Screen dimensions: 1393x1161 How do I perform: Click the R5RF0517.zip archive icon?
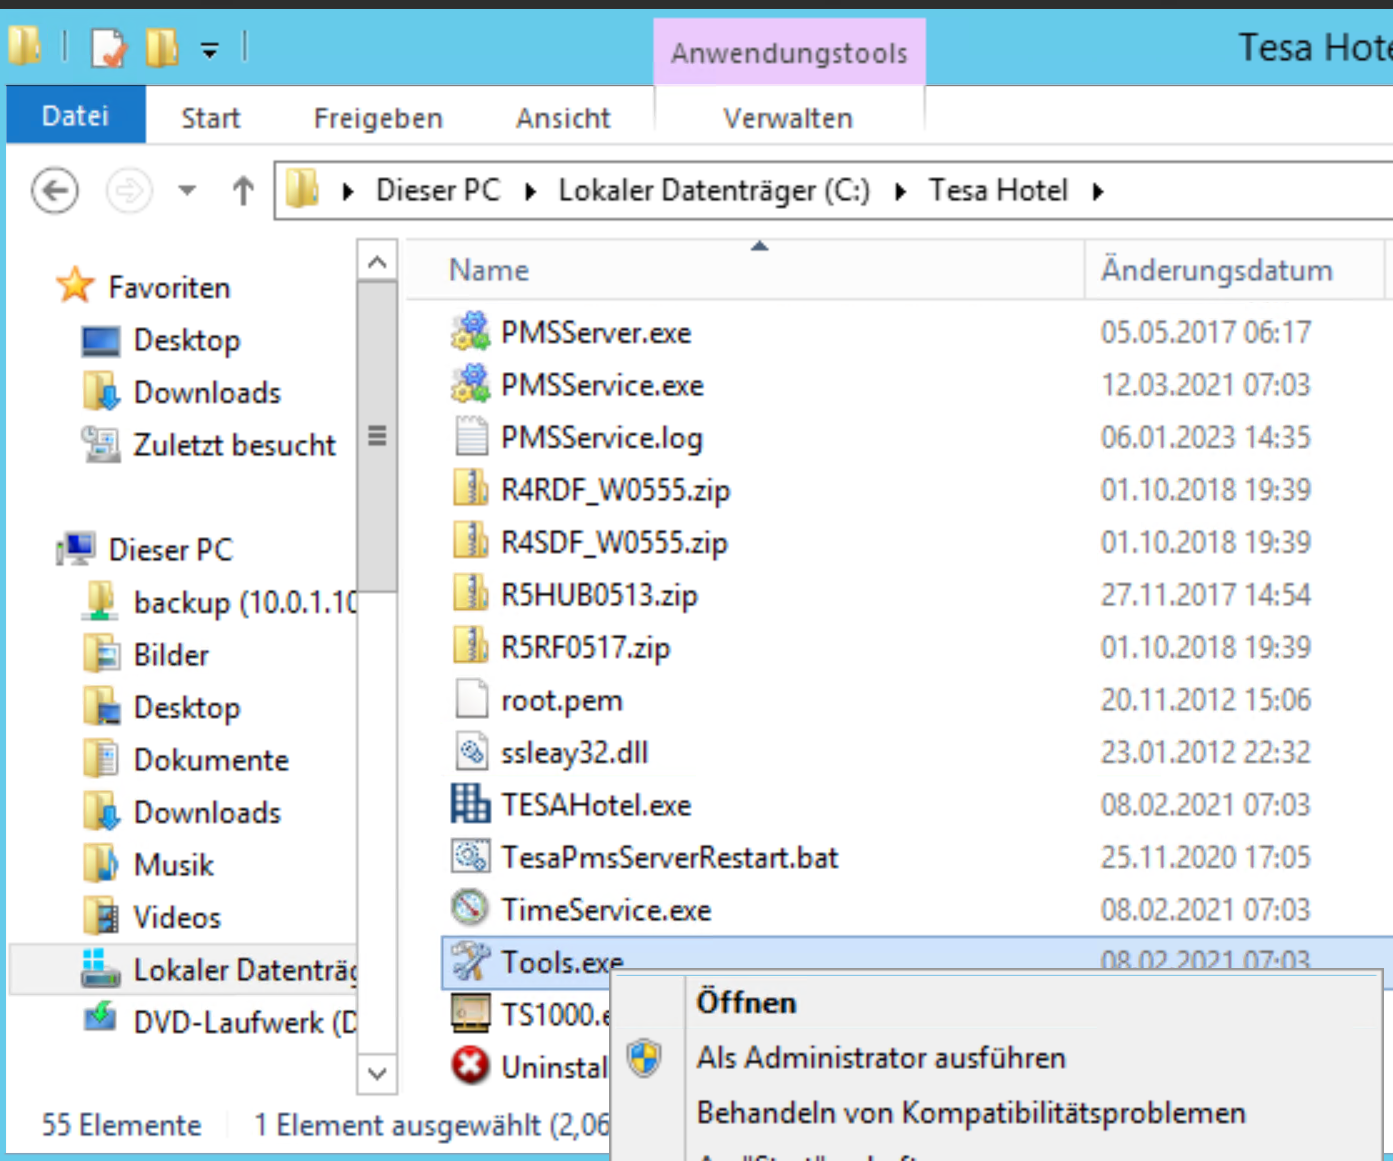click(x=470, y=647)
